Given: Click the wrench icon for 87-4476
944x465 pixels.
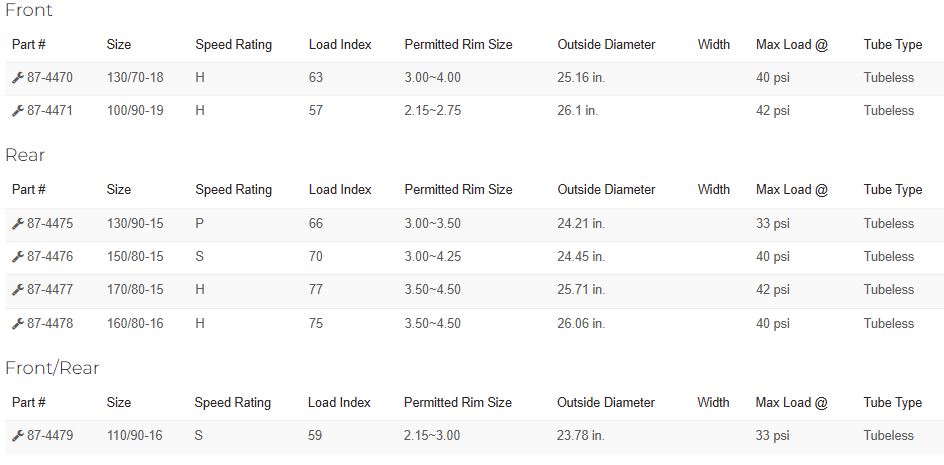Looking at the screenshot, I should pos(18,257).
